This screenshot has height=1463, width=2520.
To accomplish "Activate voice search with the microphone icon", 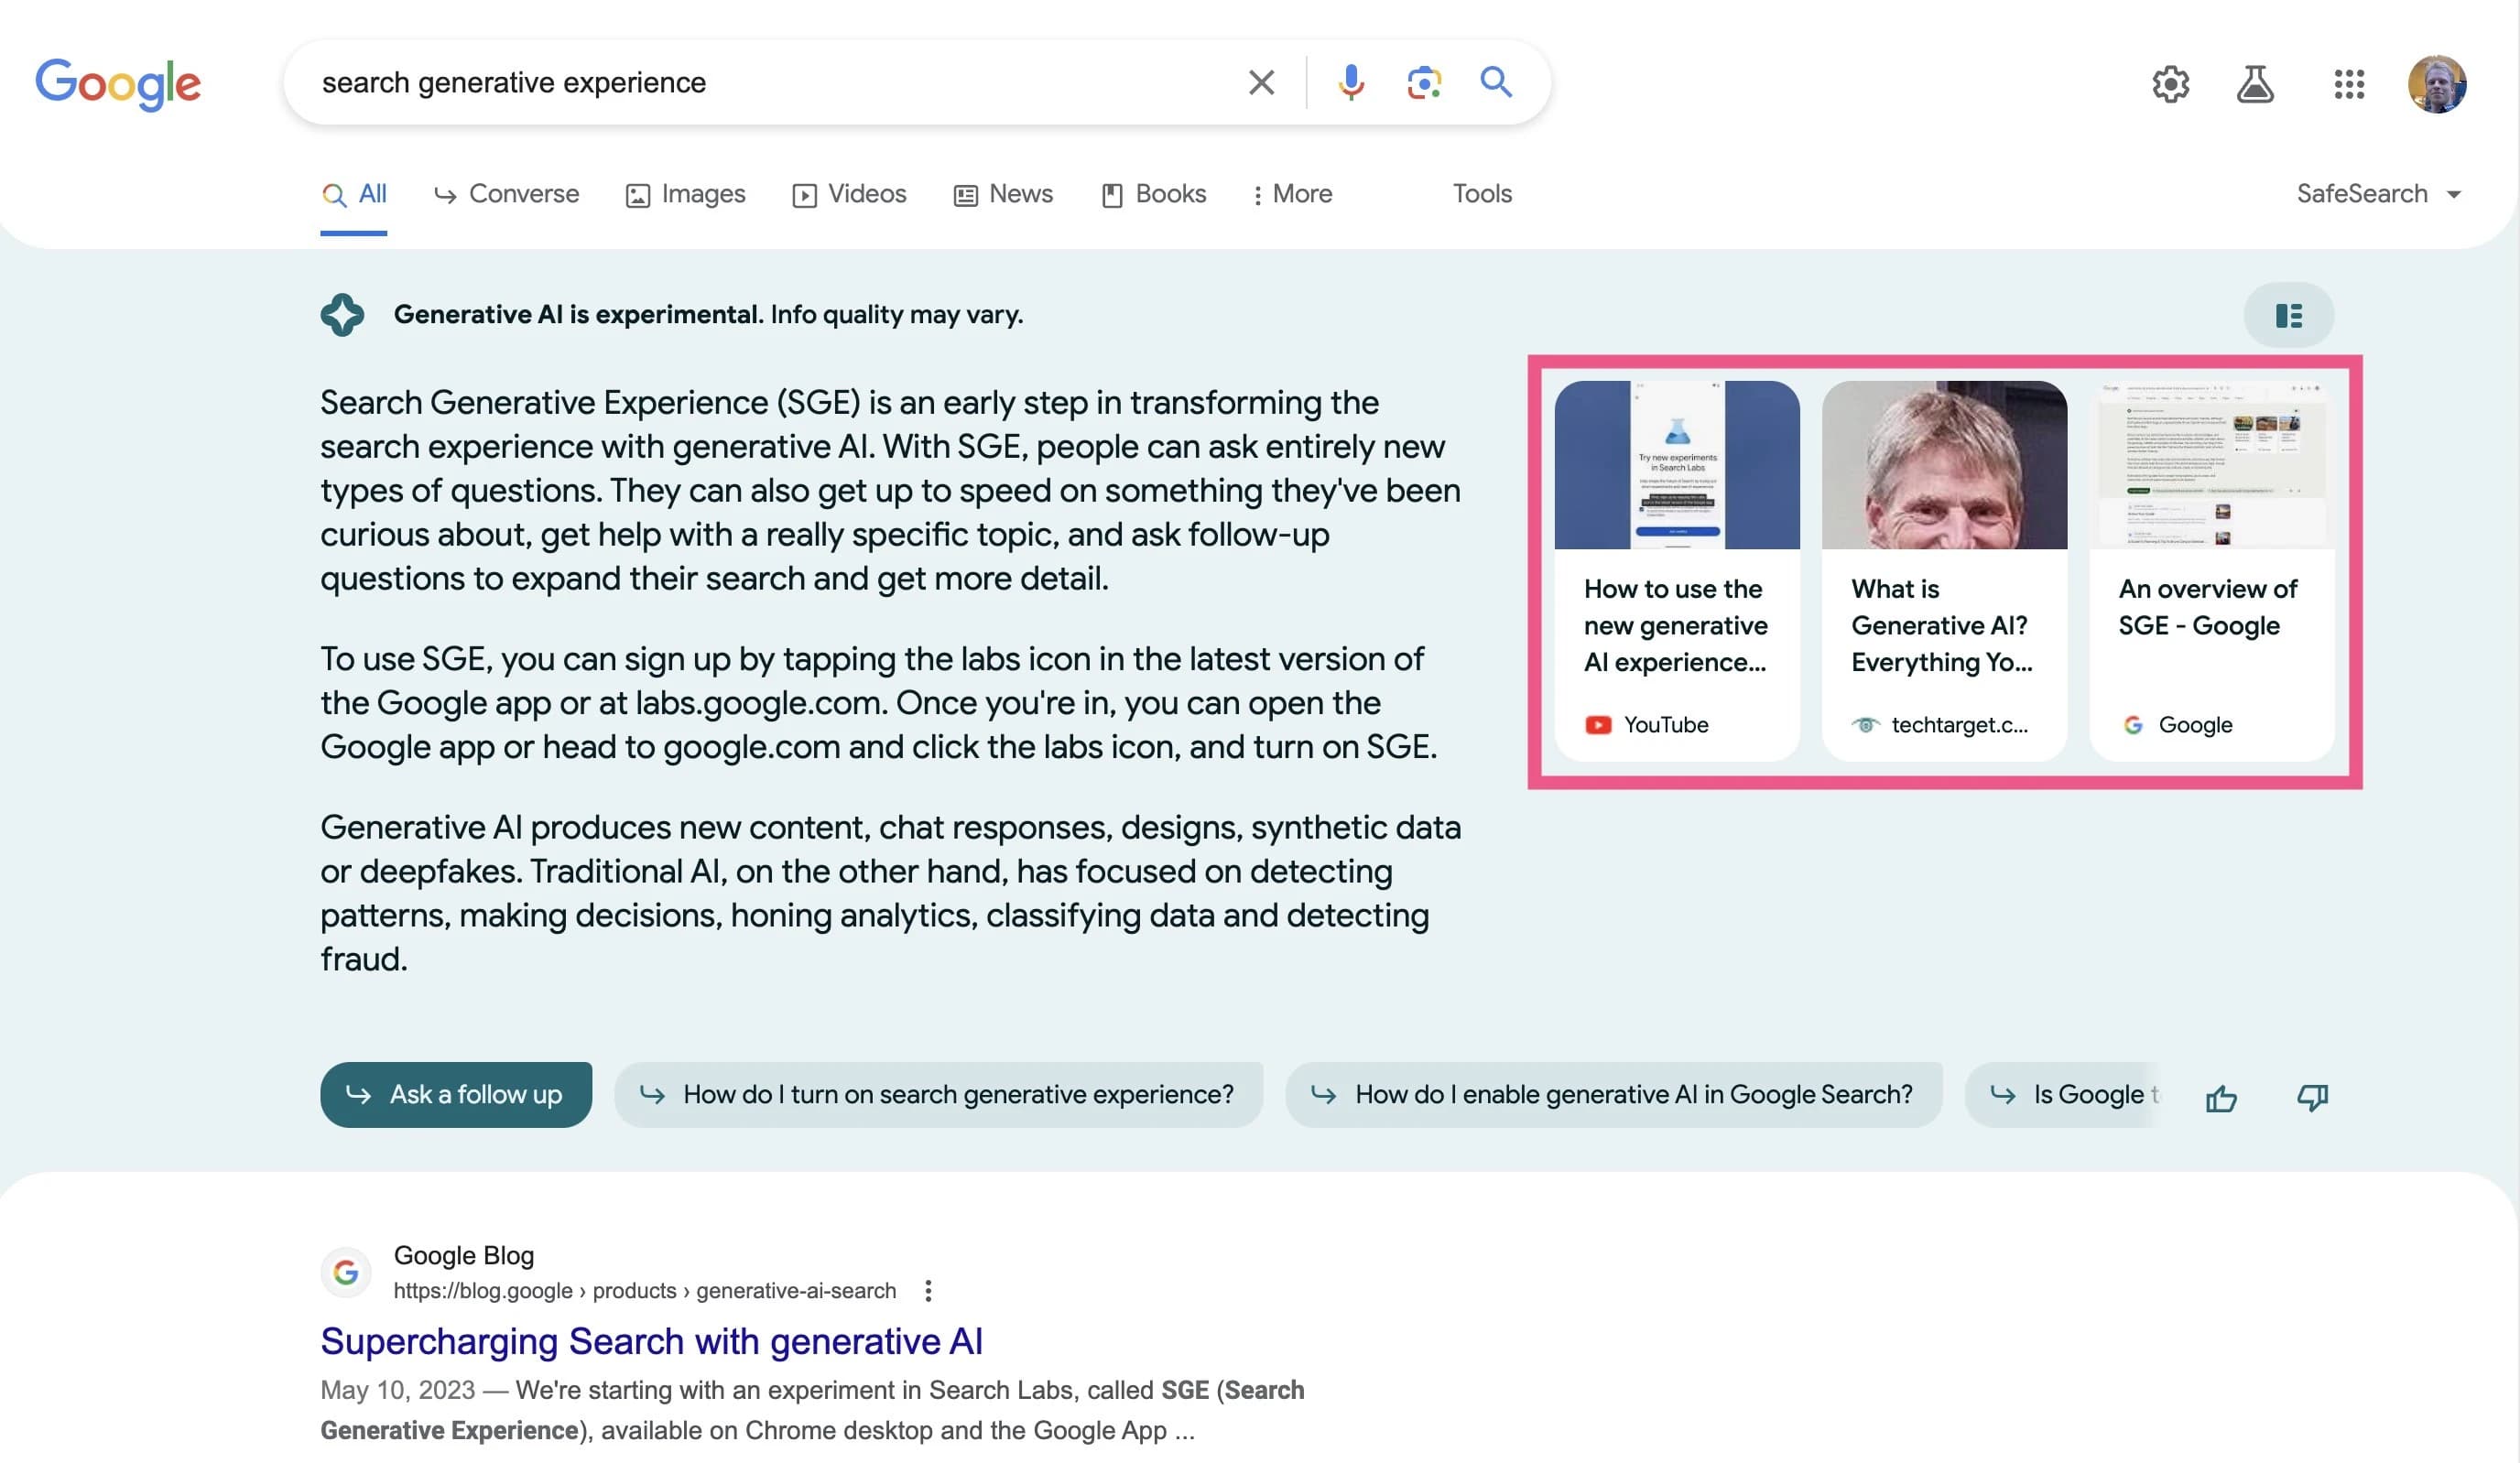I will [x=1350, y=82].
